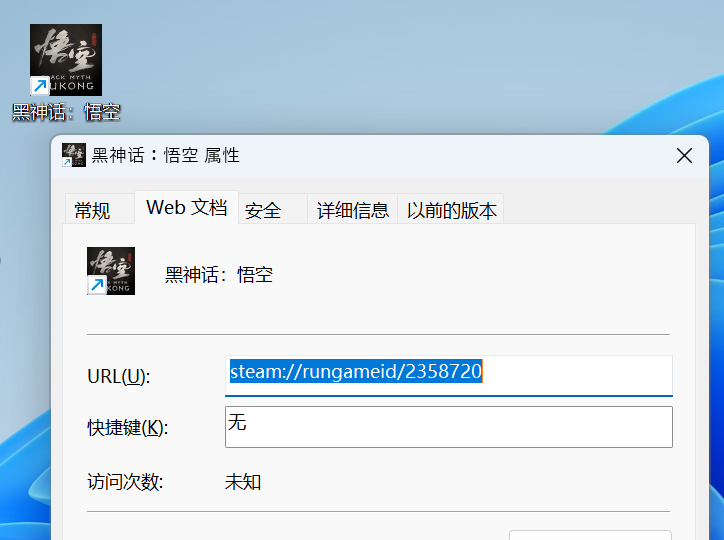Select the Web 文档 tab
The height and width of the screenshot is (540, 724).
[187, 208]
